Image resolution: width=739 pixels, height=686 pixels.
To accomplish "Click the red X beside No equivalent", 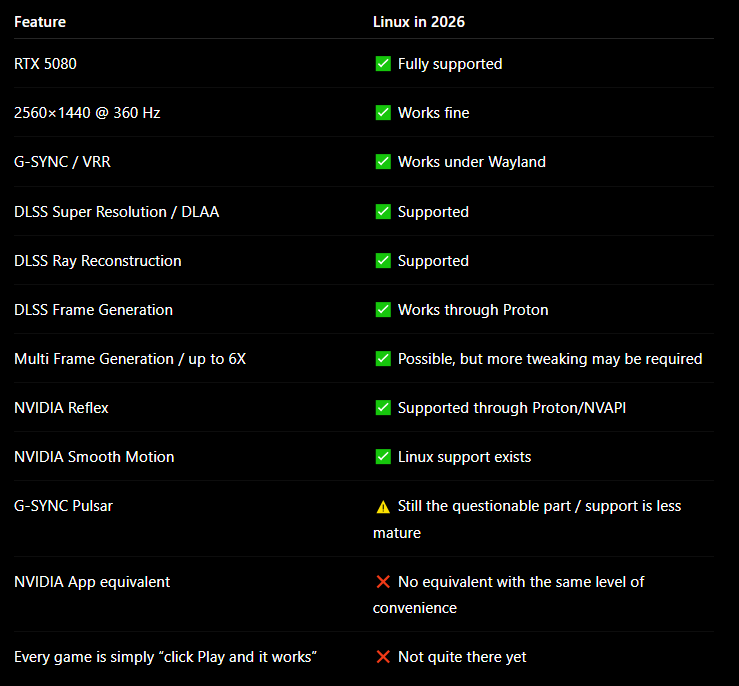I will (383, 582).
